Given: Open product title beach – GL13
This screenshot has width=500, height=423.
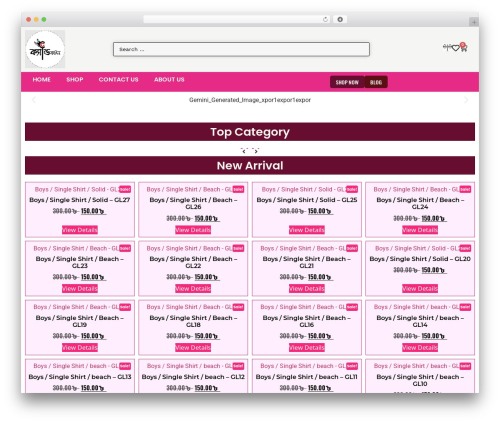Looking at the screenshot, I should click(80, 377).
